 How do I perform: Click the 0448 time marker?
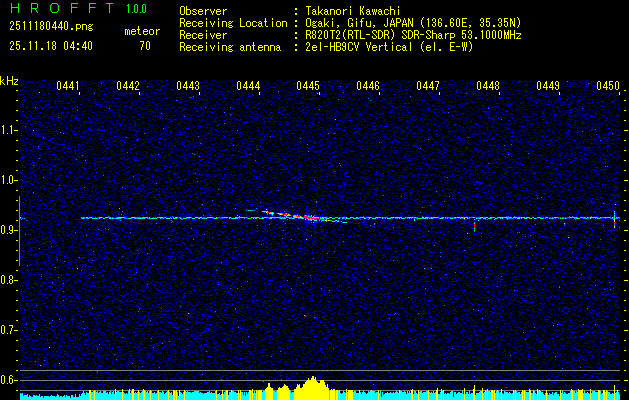[488, 87]
